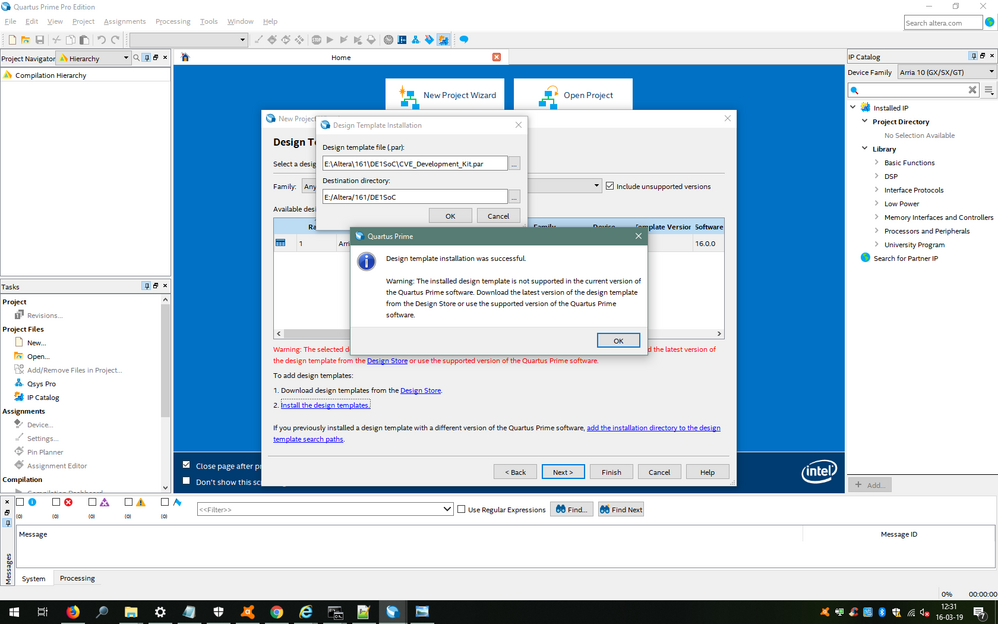Open the File menu
The width and height of the screenshot is (998, 624).
(x=10, y=21)
